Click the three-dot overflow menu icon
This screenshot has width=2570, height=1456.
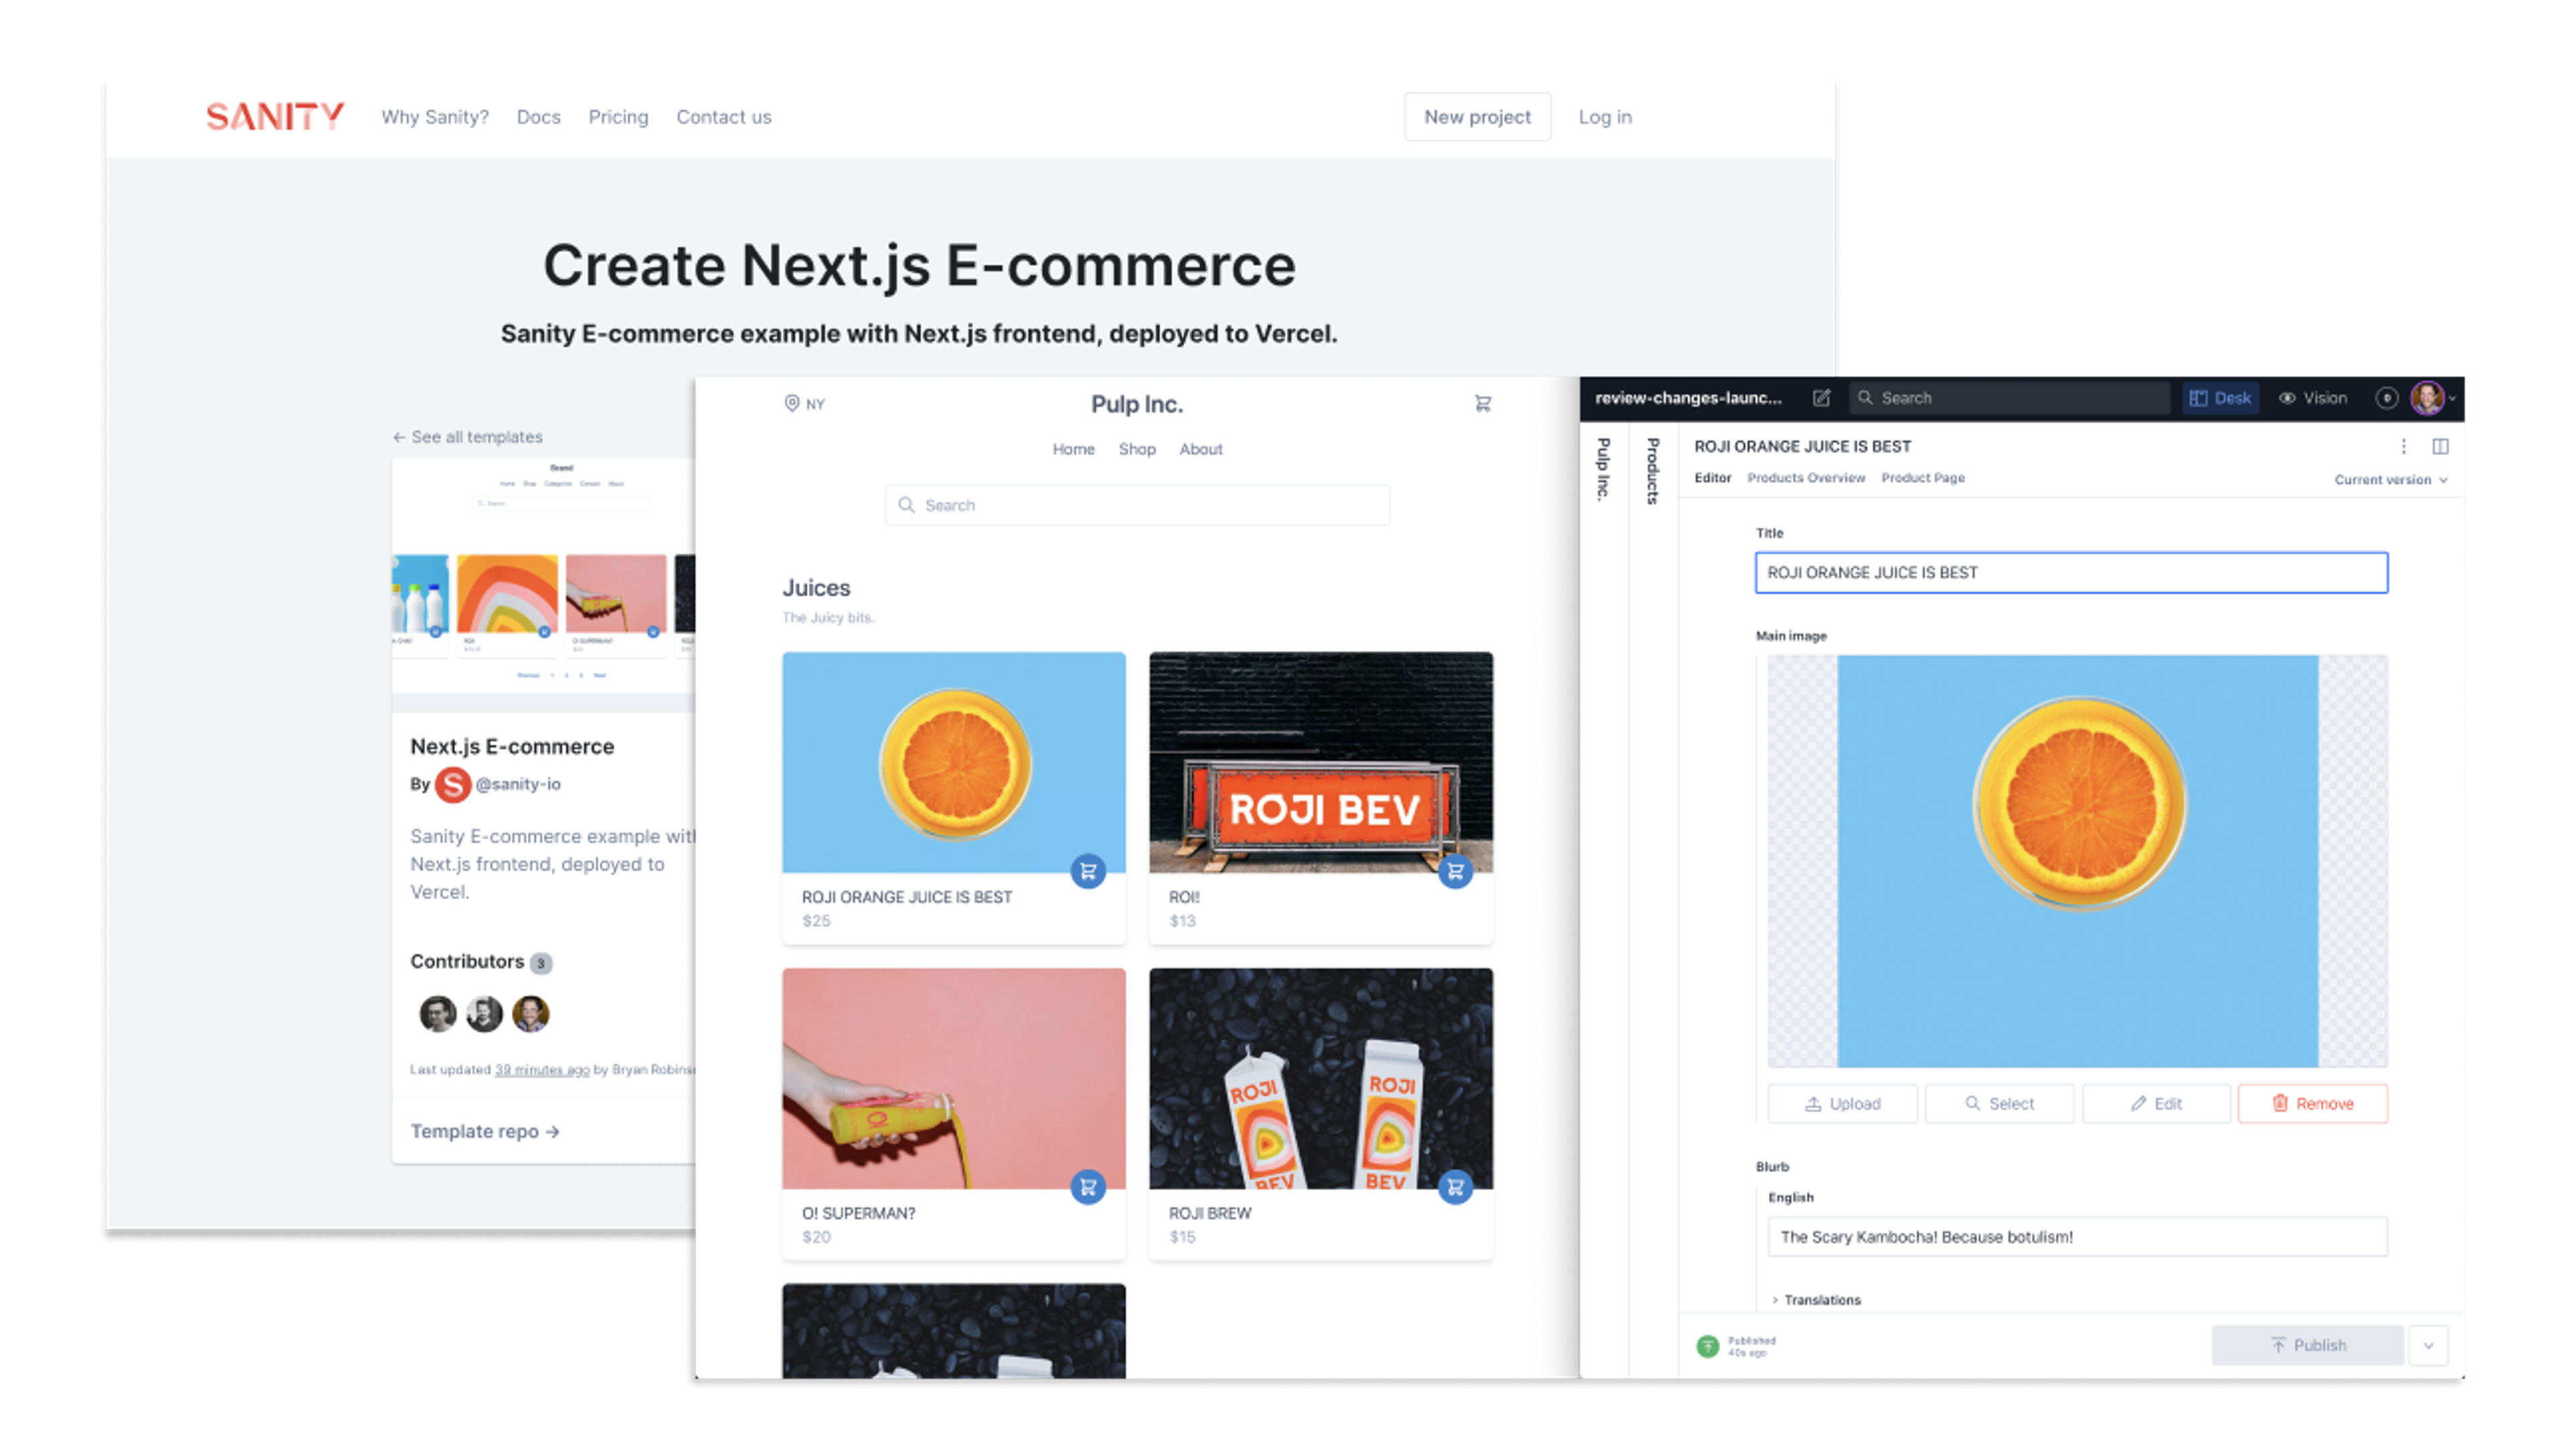click(2404, 446)
